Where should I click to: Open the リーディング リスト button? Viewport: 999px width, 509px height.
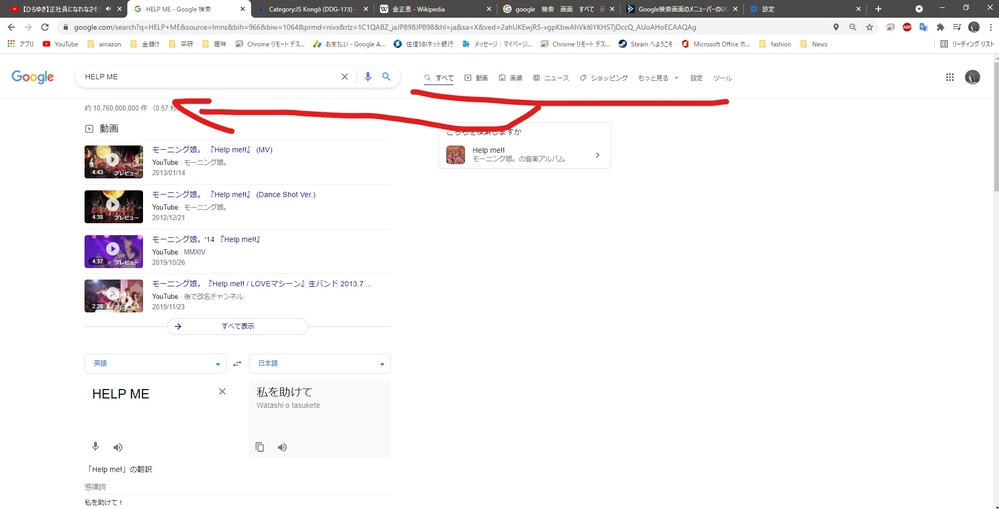(x=967, y=44)
